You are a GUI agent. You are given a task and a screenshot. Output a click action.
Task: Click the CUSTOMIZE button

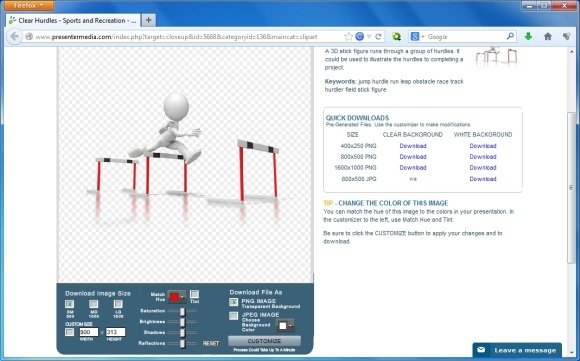click(264, 341)
